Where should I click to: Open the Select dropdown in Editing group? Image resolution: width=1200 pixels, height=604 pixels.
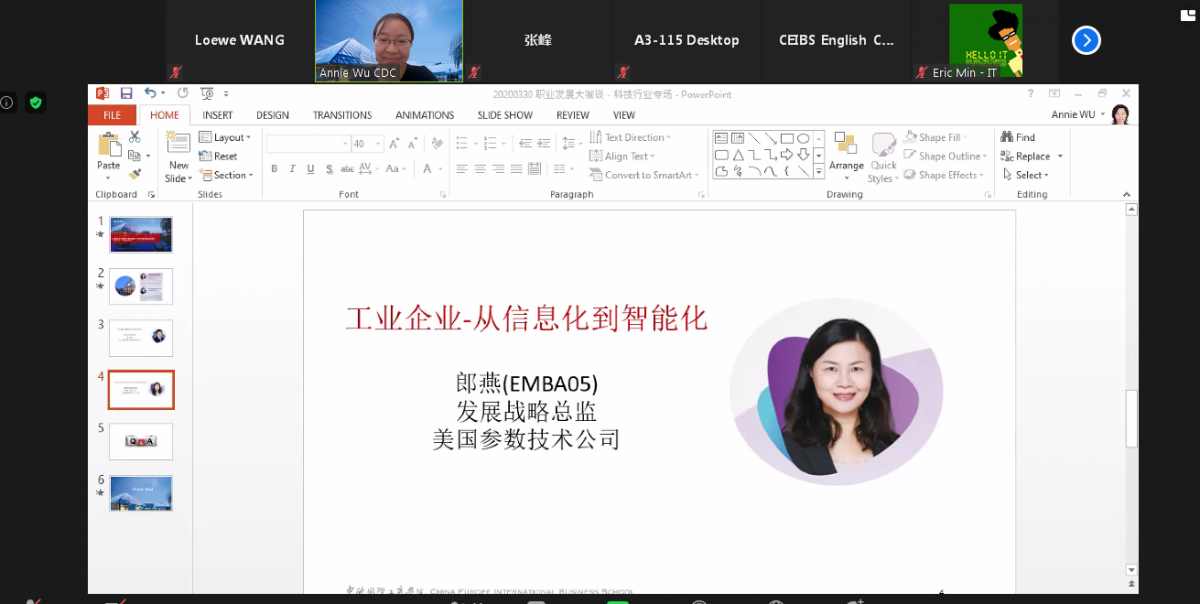coord(1026,175)
